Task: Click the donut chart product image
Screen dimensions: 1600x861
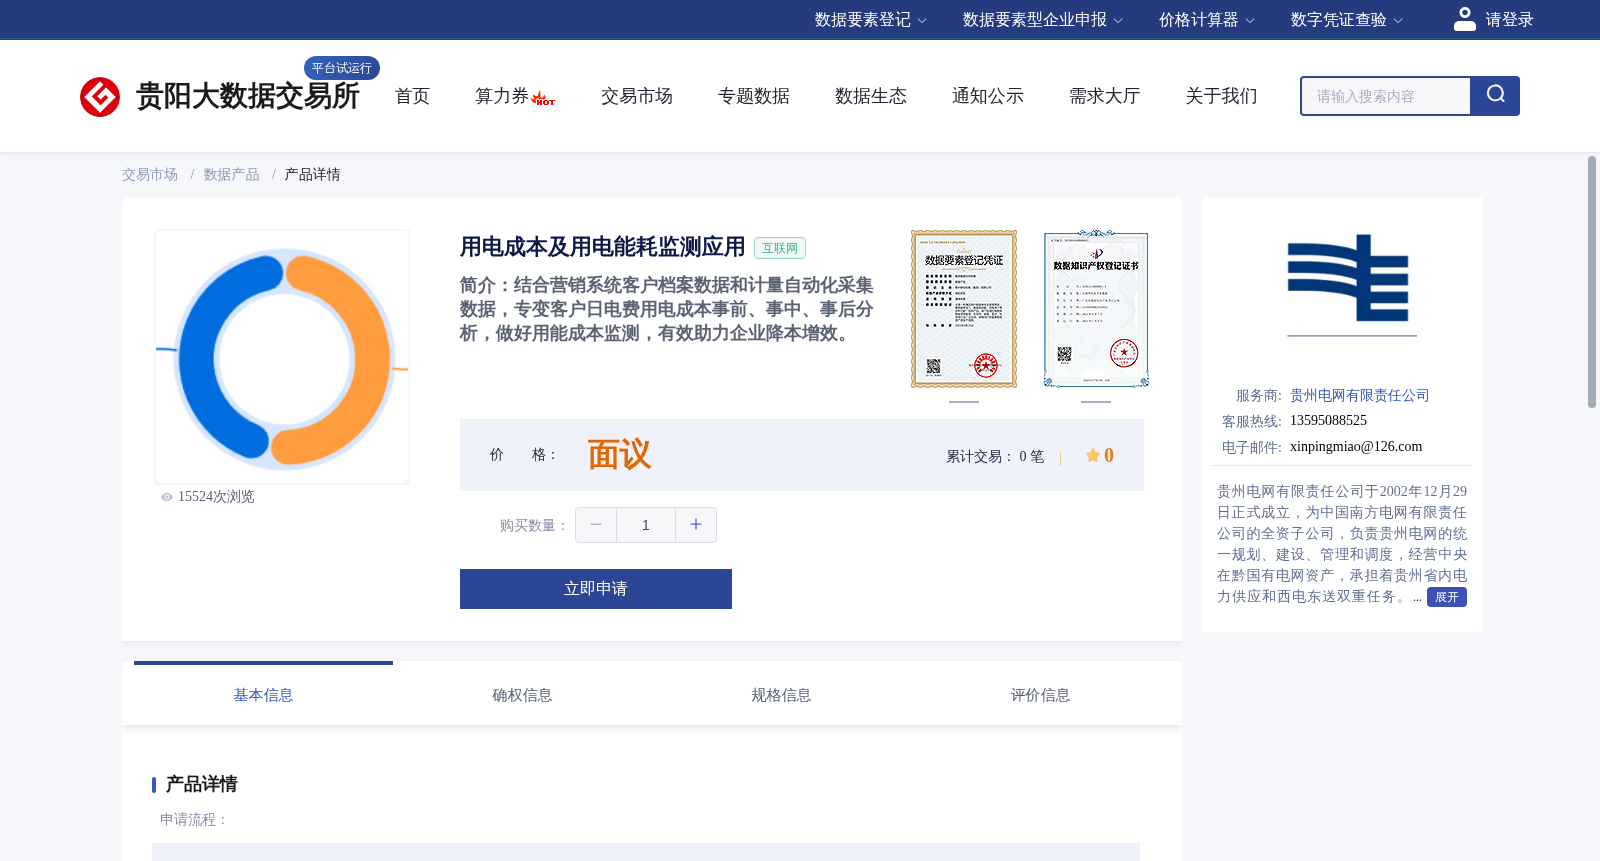Action: (282, 357)
